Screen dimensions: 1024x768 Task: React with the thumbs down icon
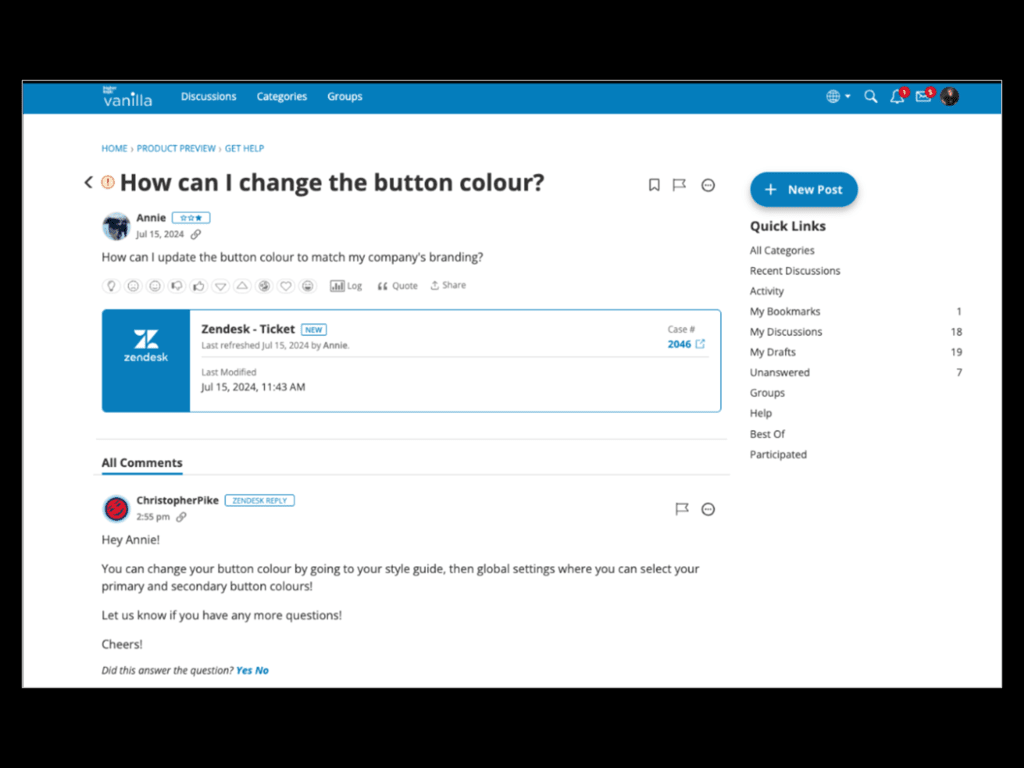pyautogui.click(x=176, y=286)
